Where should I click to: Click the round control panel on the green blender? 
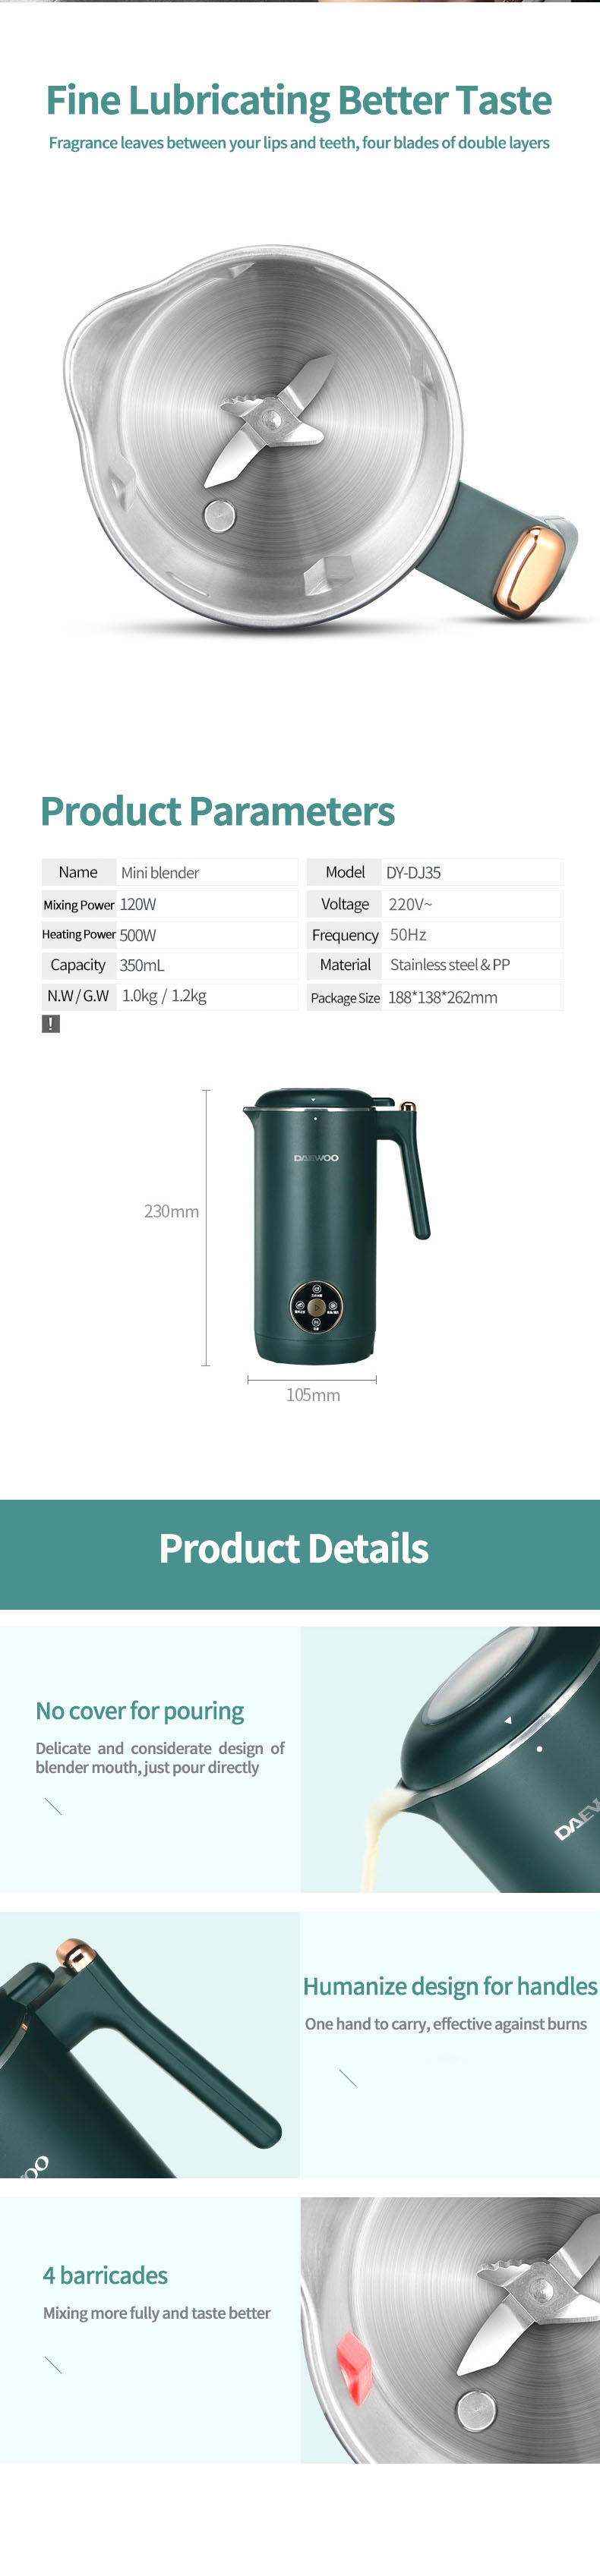point(315,1306)
